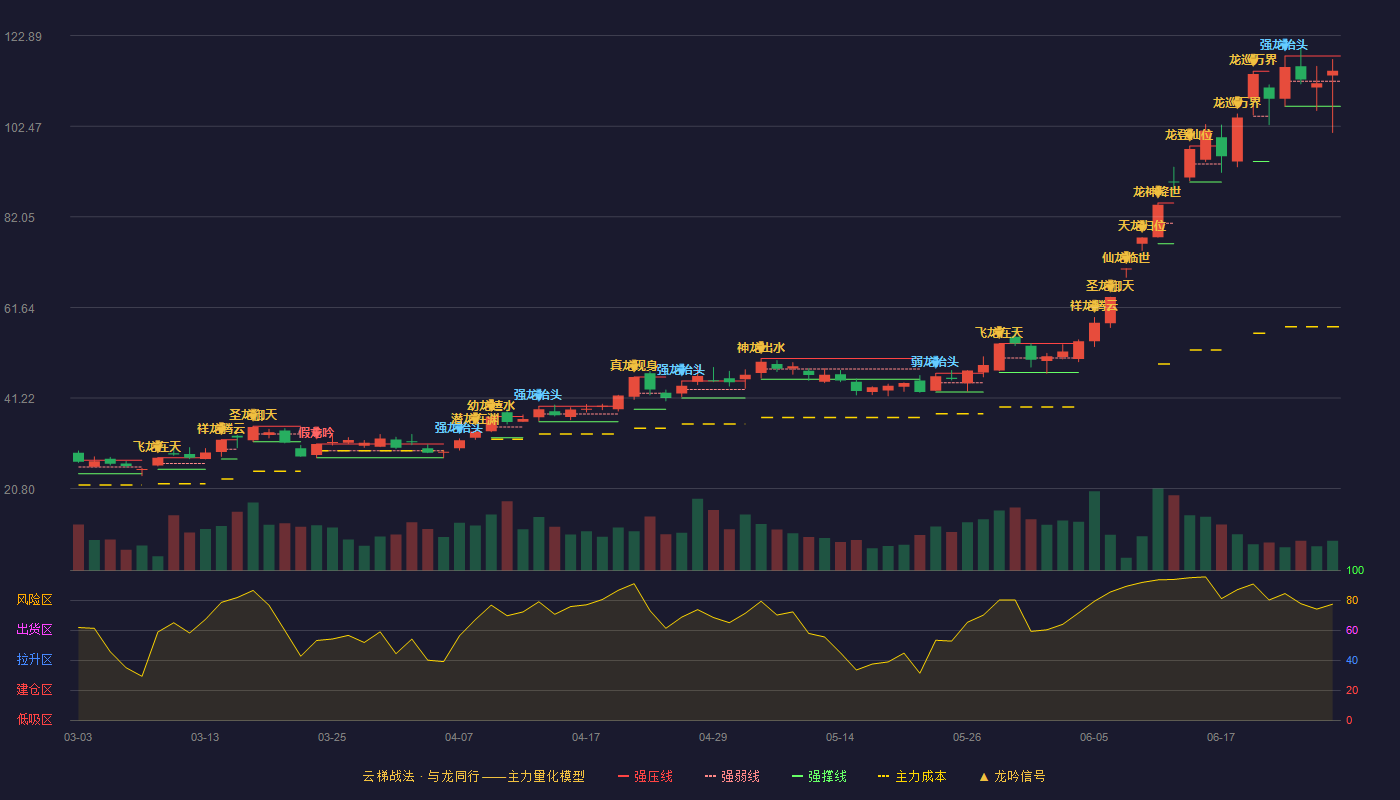The image size is (1400, 800).
Task: Click the 102.47 price axis label
Action: pyautogui.click(x=23, y=128)
